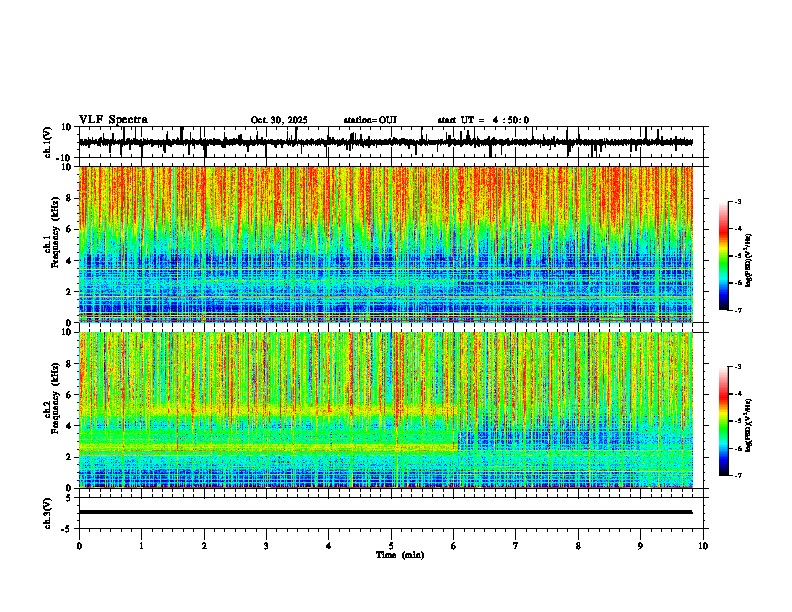Screen dimensions: 792x612
Task: Click time axis tick label '0'
Action: click(x=79, y=546)
